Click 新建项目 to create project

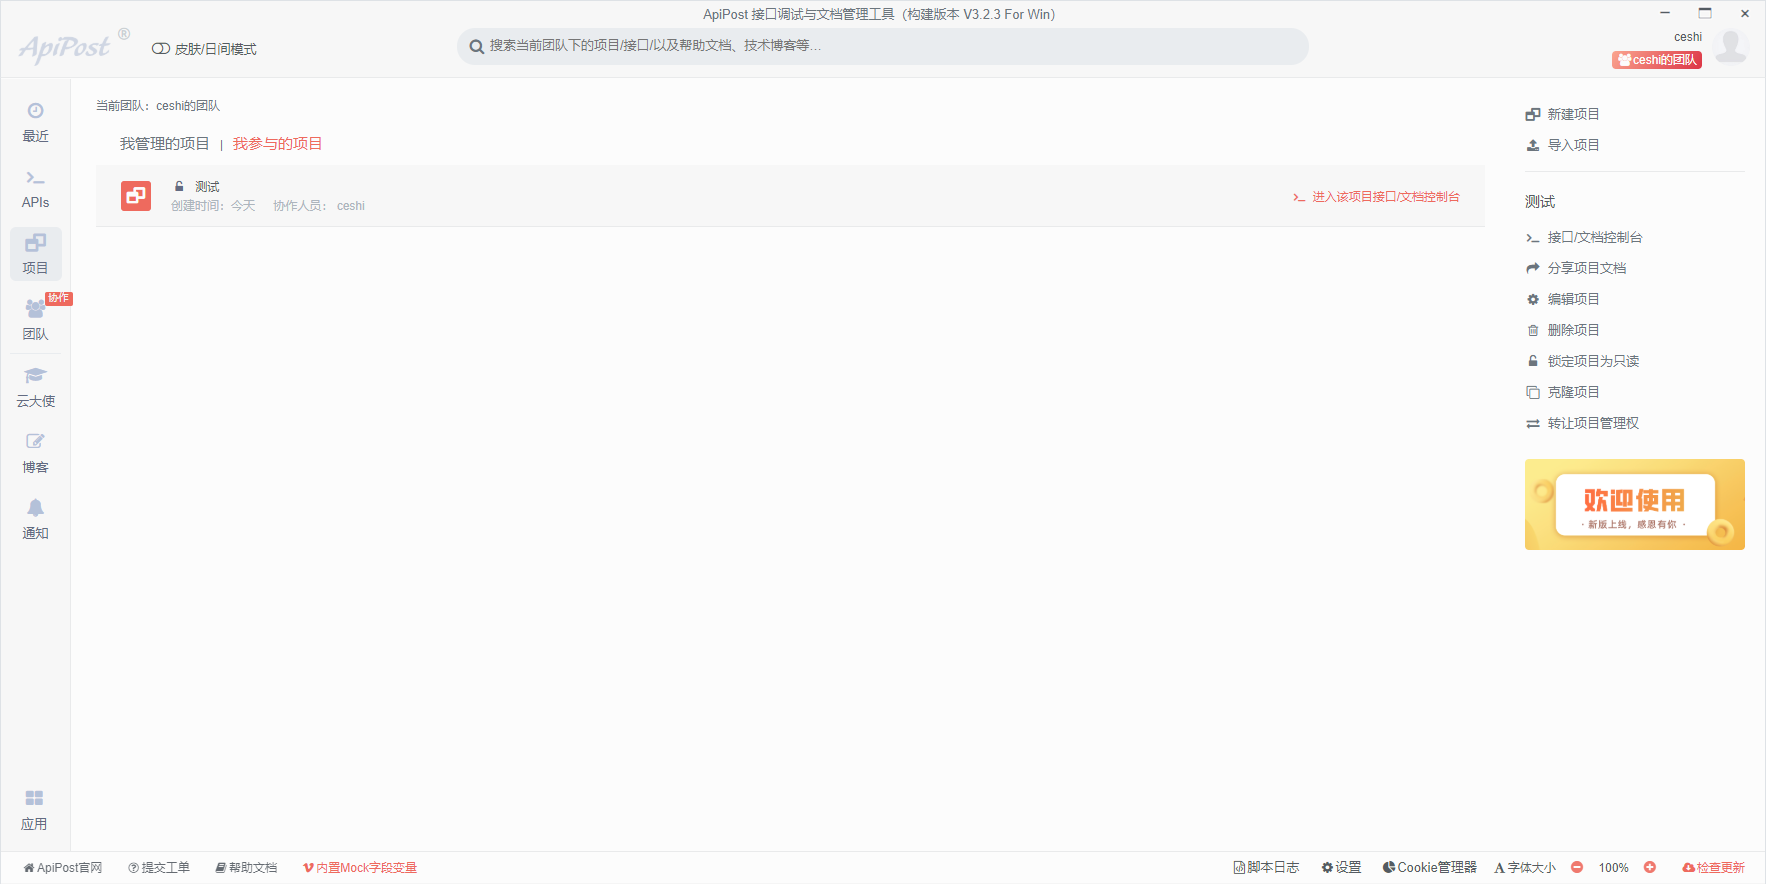(1563, 114)
